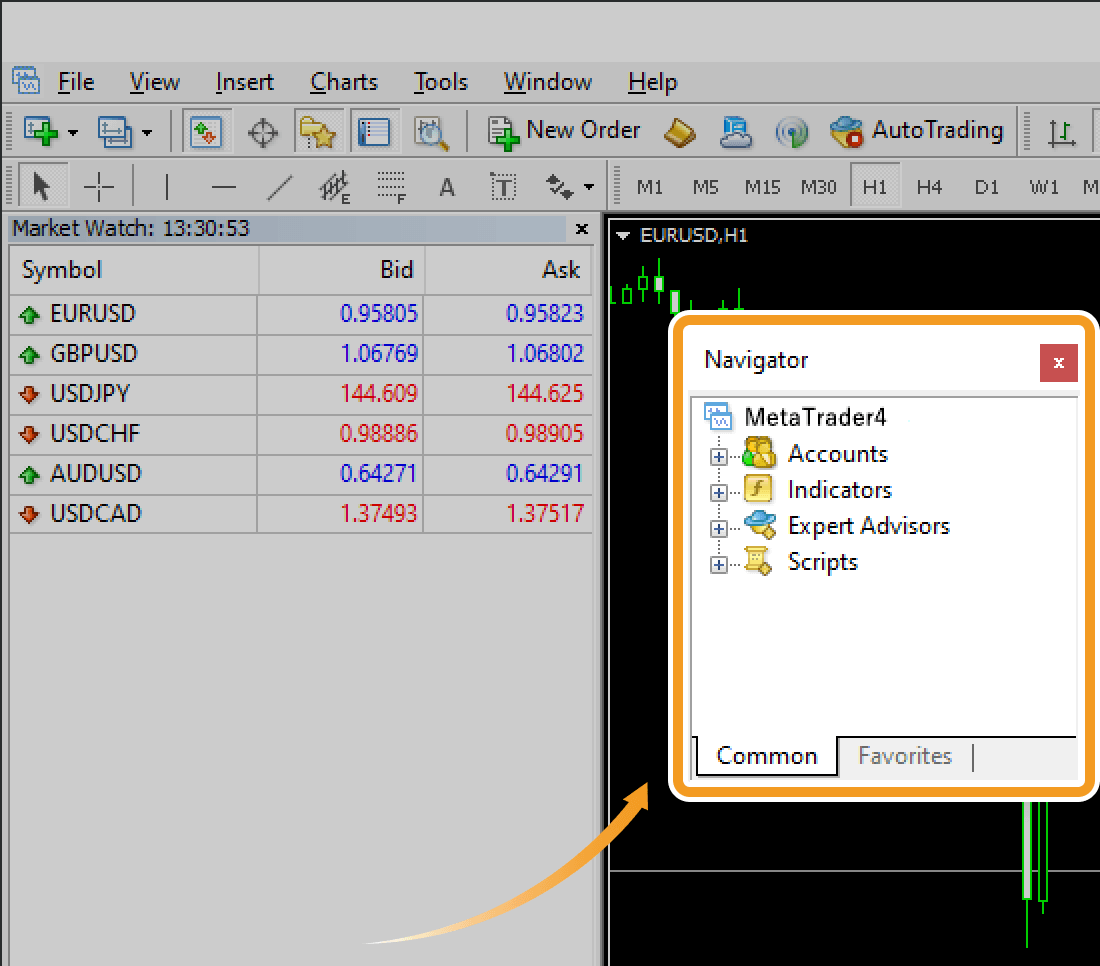Image resolution: width=1100 pixels, height=966 pixels.
Task: Switch chart to the H4 timeframe
Action: pyautogui.click(x=929, y=187)
